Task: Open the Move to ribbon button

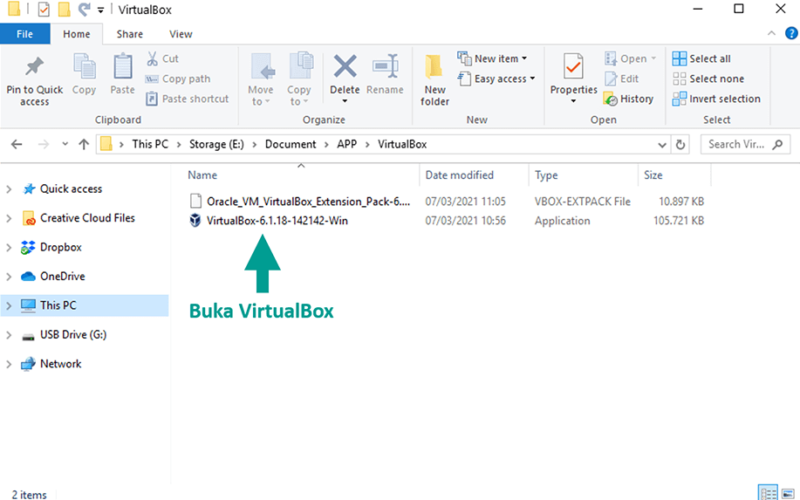Action: point(261,80)
